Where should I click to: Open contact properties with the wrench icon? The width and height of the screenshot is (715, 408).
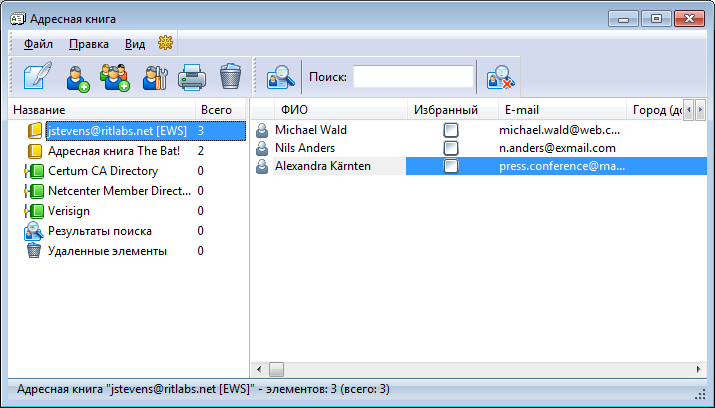tap(155, 78)
